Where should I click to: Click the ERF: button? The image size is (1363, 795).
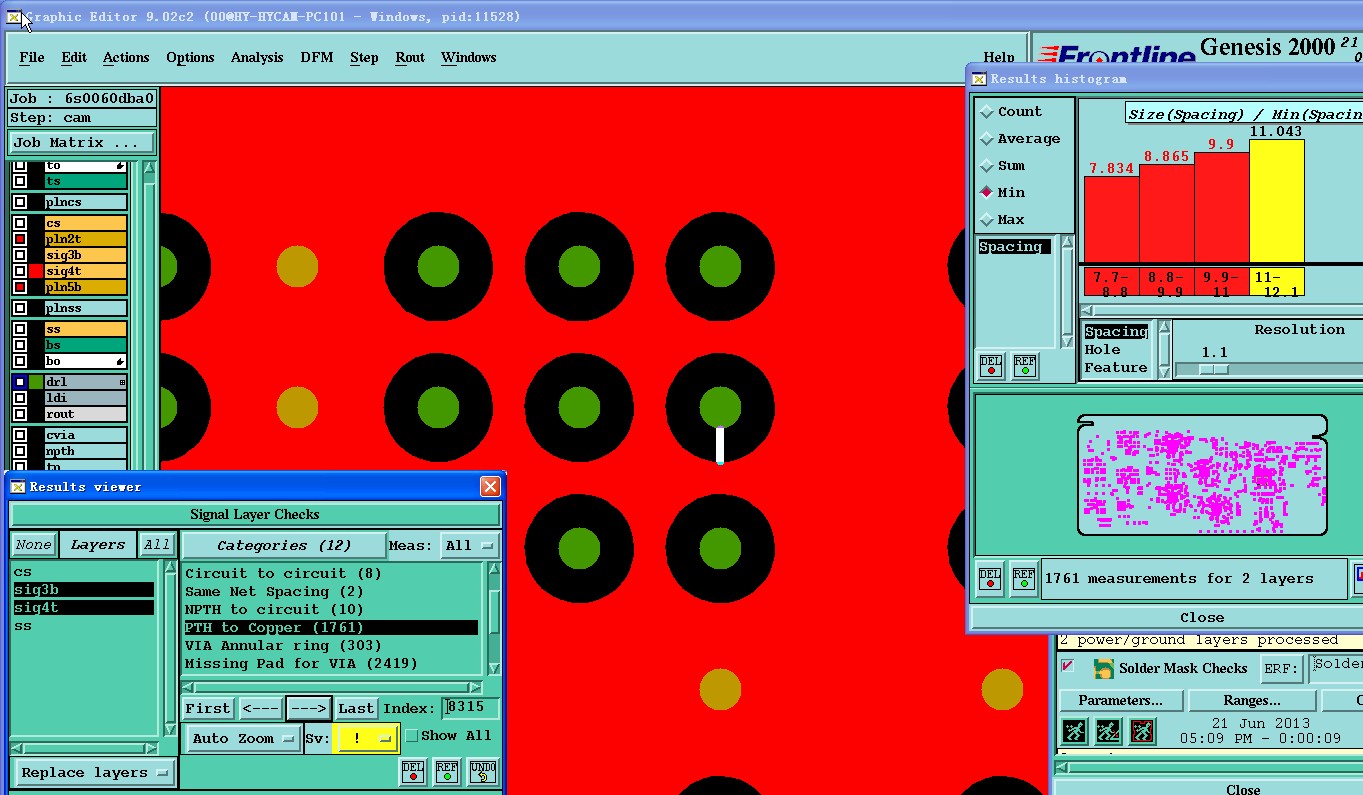[x=1283, y=668]
